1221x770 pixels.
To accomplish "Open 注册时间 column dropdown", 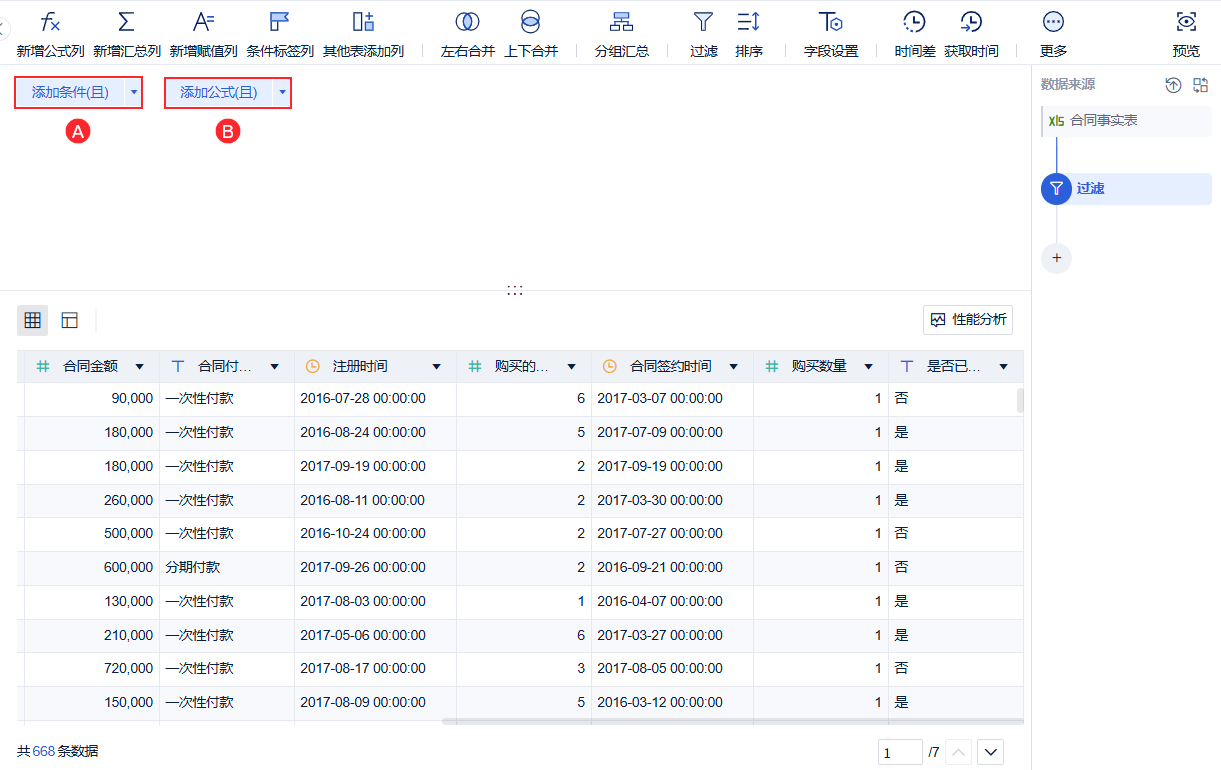I will (437, 367).
